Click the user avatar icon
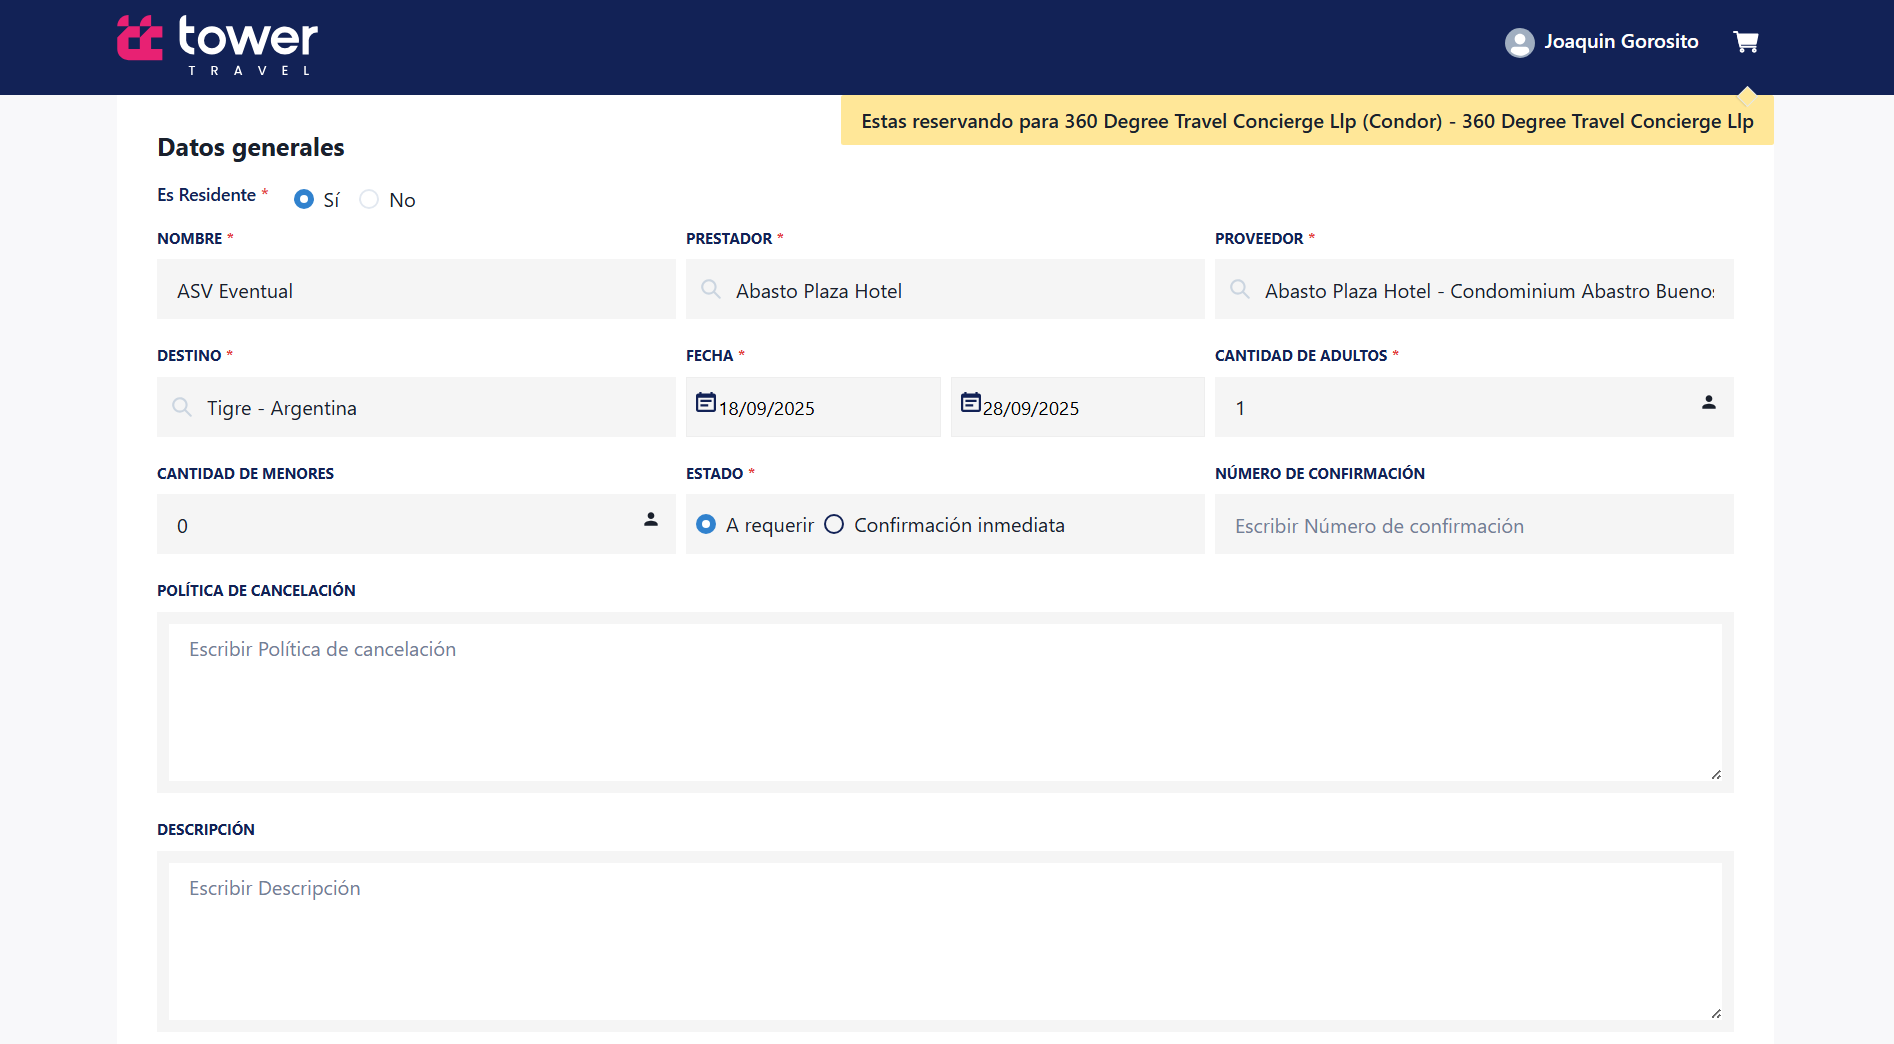This screenshot has height=1044, width=1894. point(1519,42)
